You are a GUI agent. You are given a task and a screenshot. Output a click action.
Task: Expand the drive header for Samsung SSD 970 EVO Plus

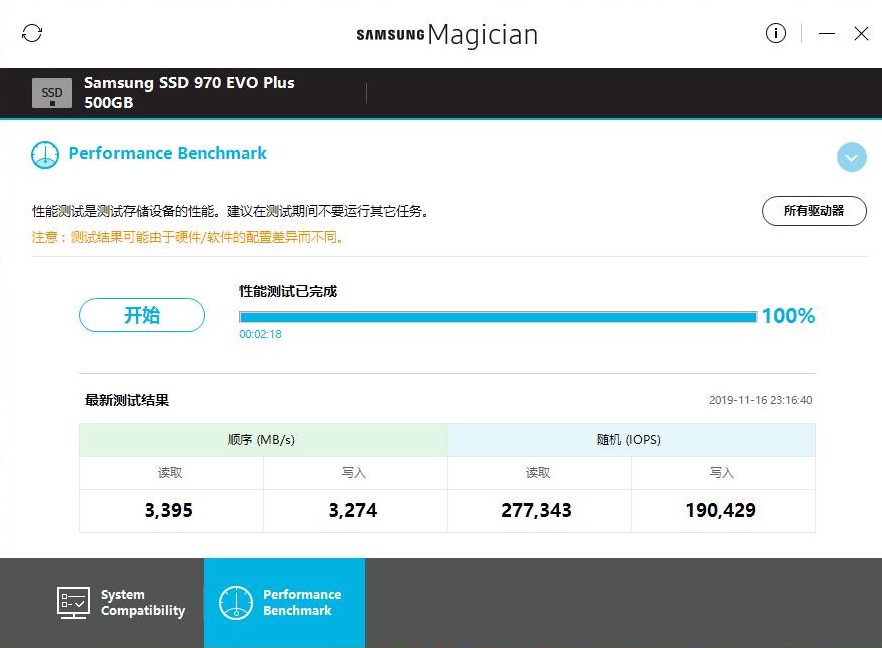190,92
